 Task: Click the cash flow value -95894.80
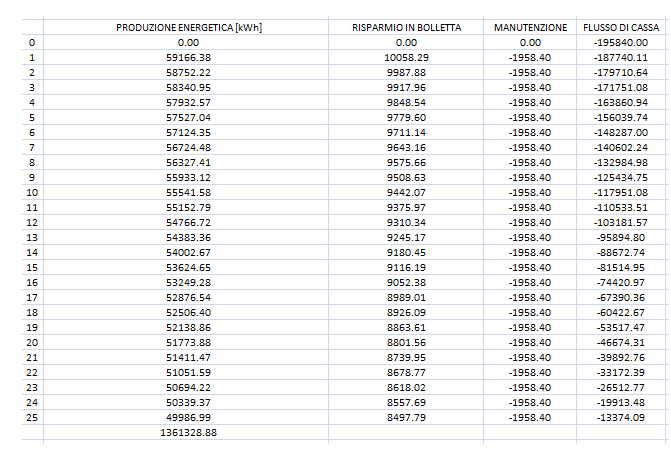[x=621, y=238]
